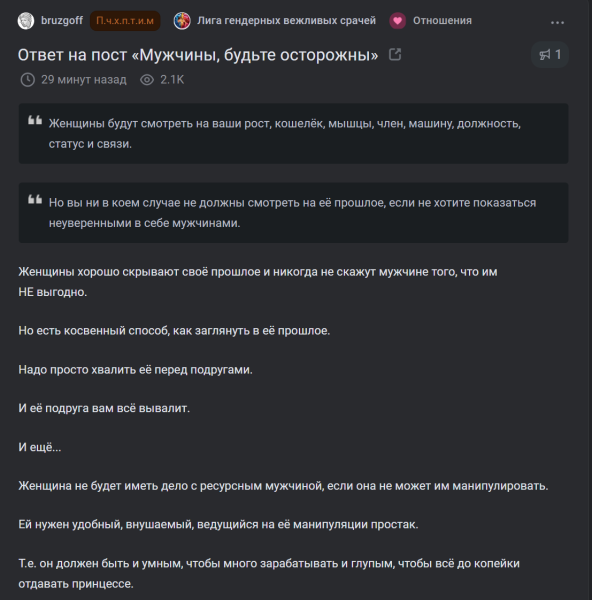Click the '29 минут назад' timestamp

coord(84,80)
